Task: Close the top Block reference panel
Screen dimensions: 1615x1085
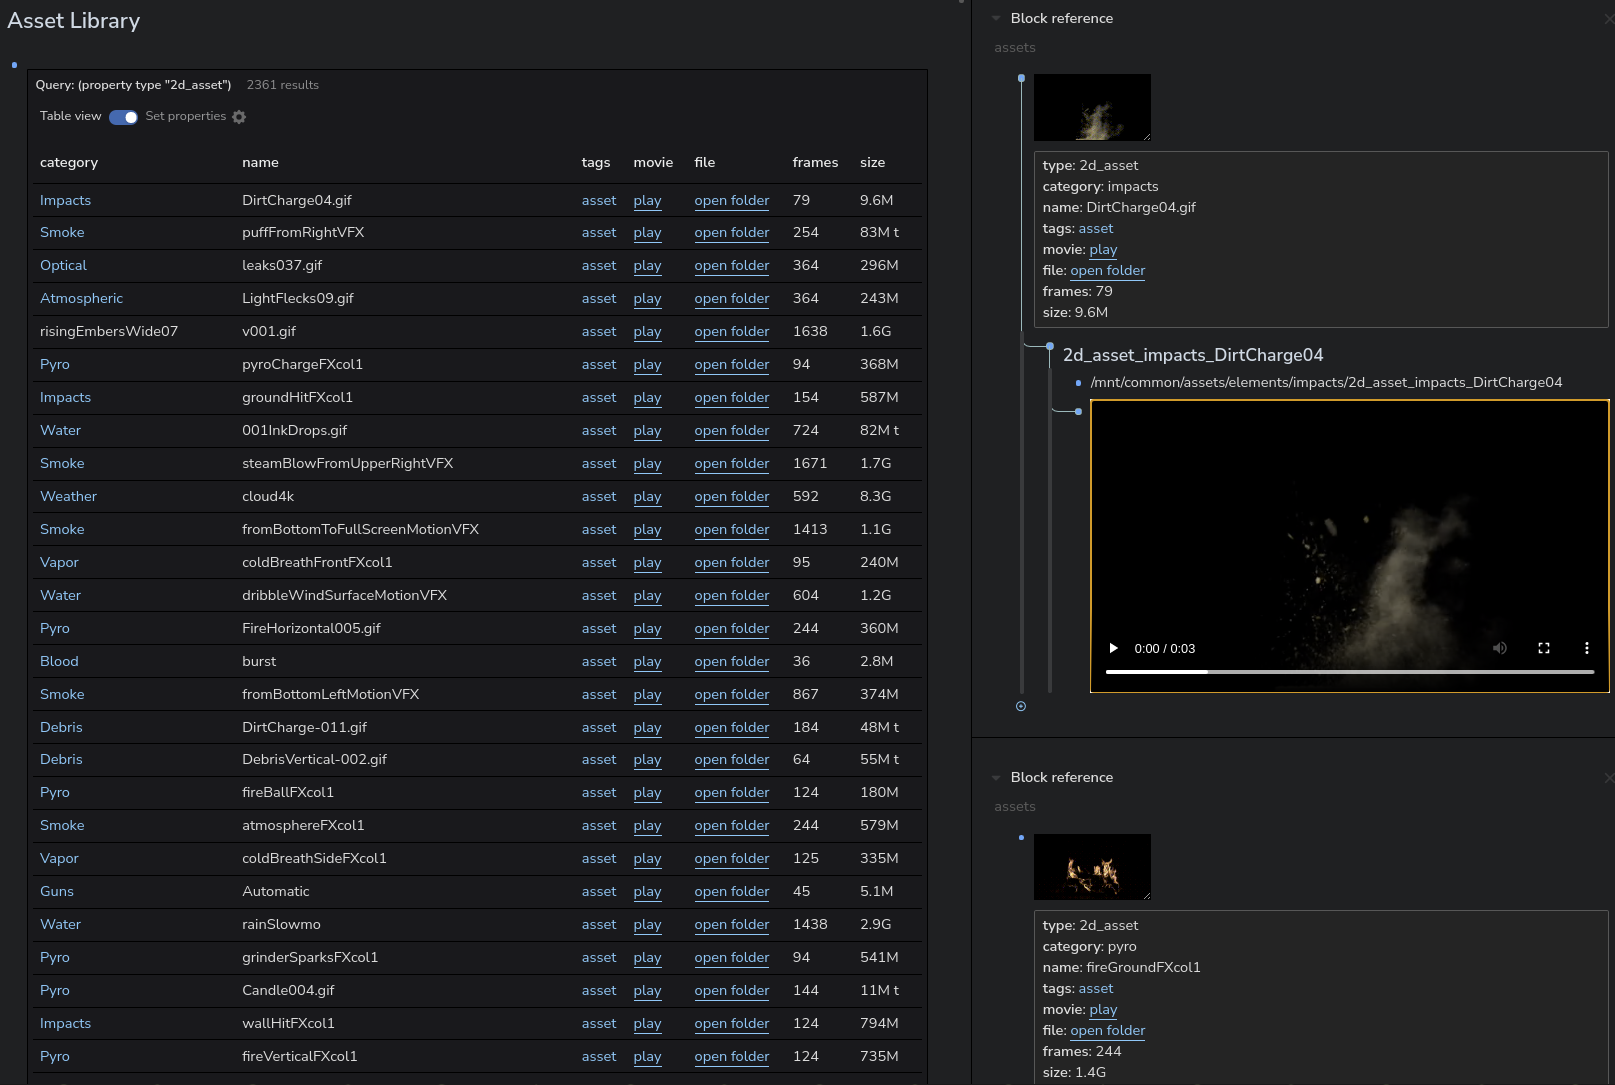Action: [x=1608, y=18]
